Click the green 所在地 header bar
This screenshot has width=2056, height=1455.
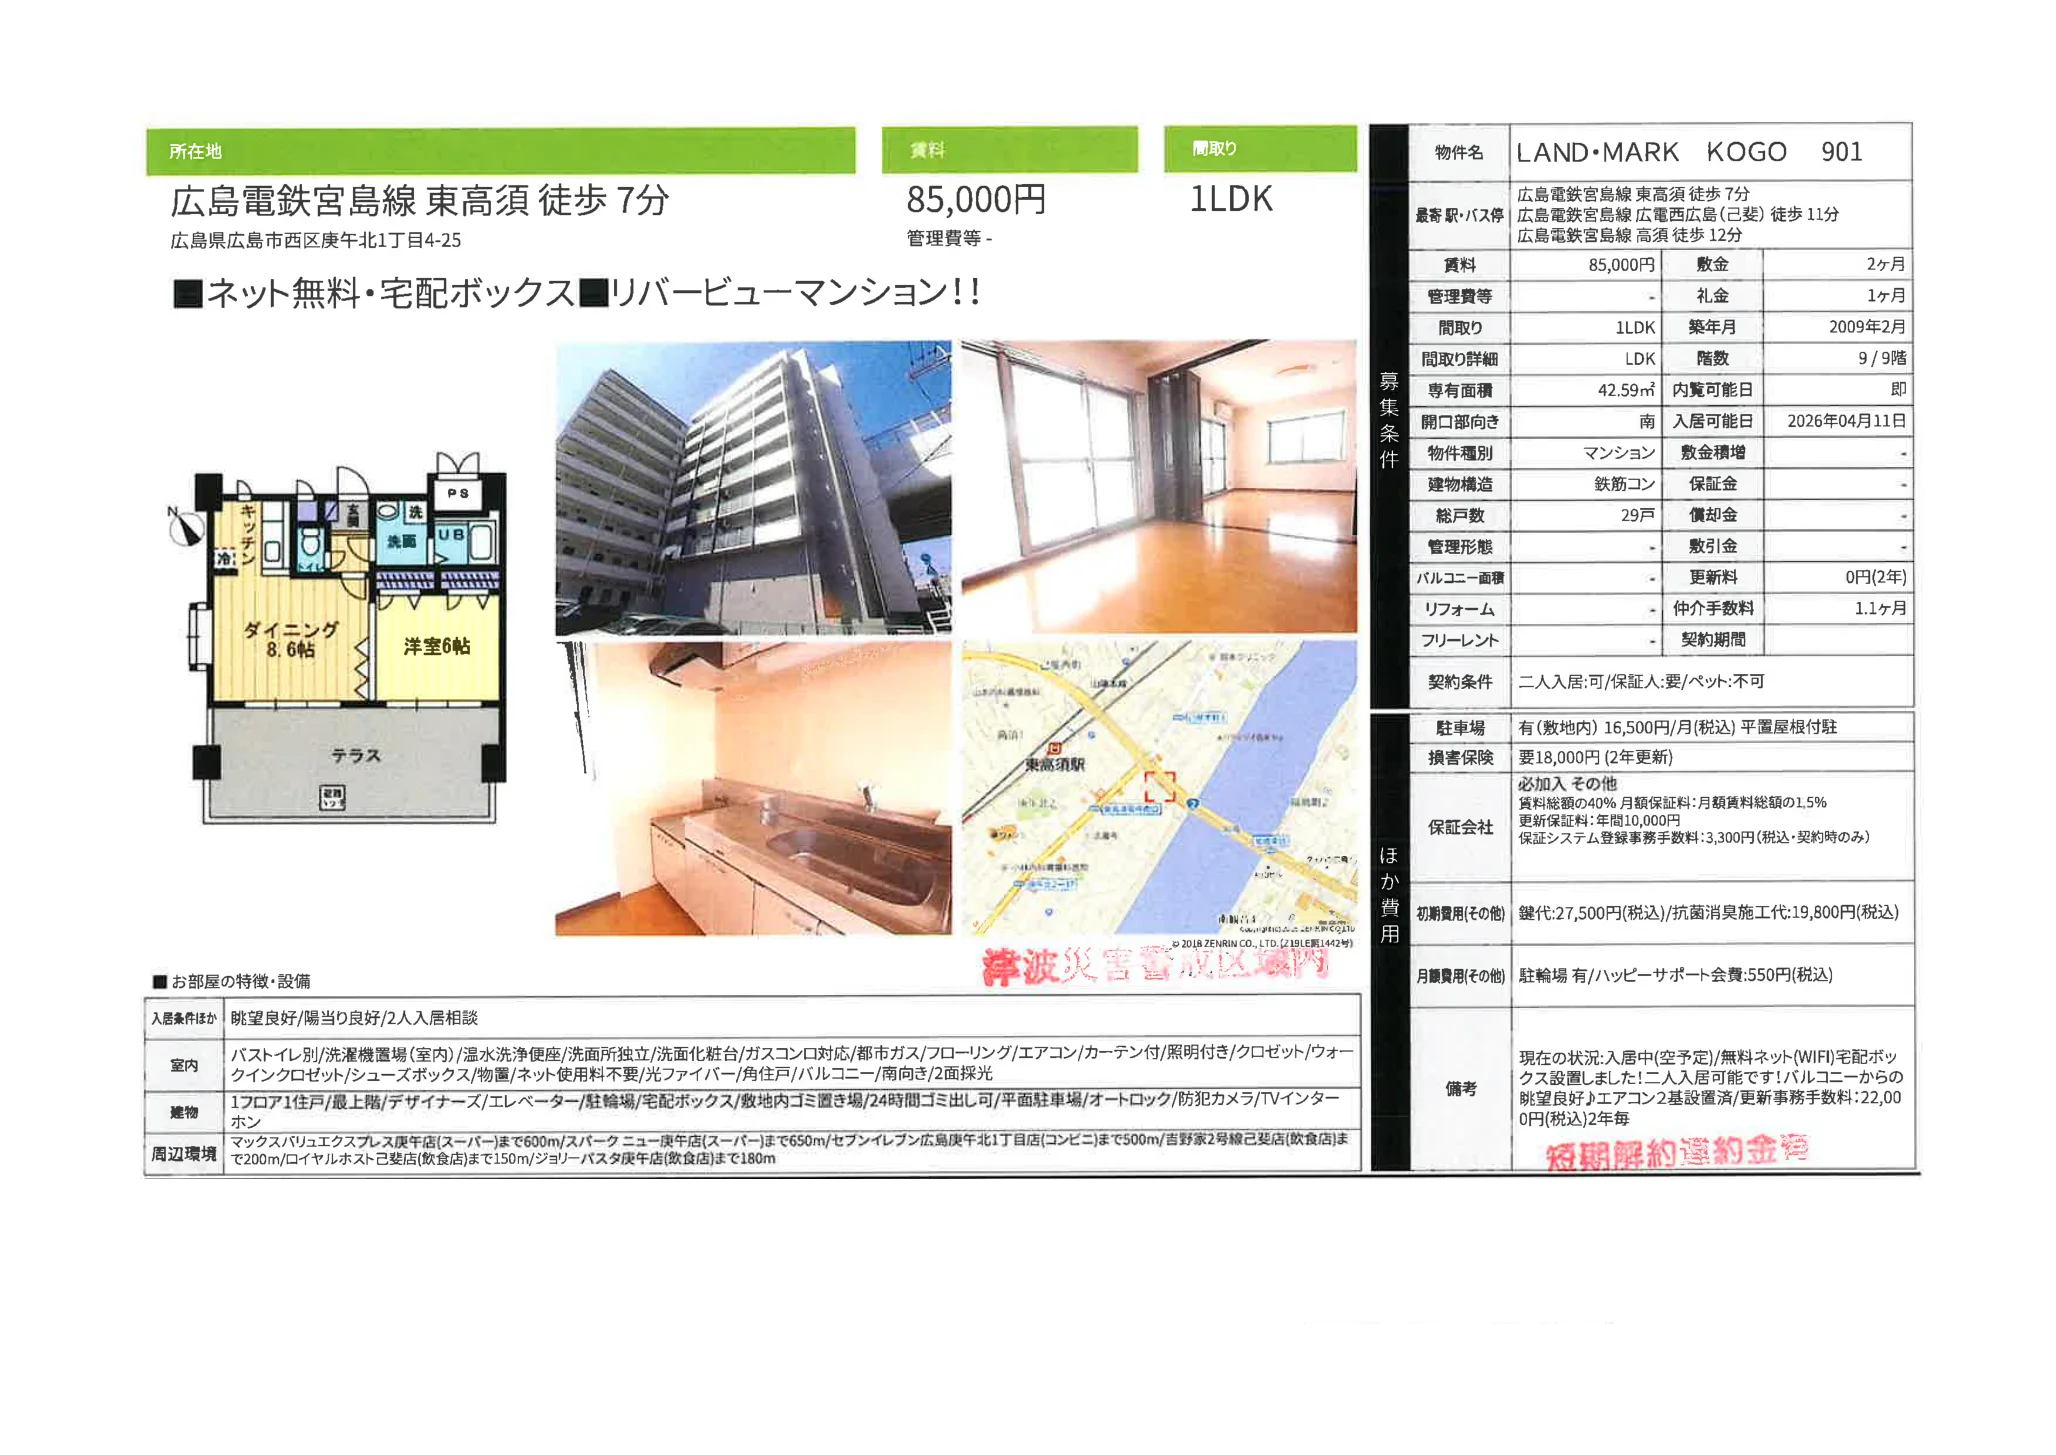tap(500, 151)
